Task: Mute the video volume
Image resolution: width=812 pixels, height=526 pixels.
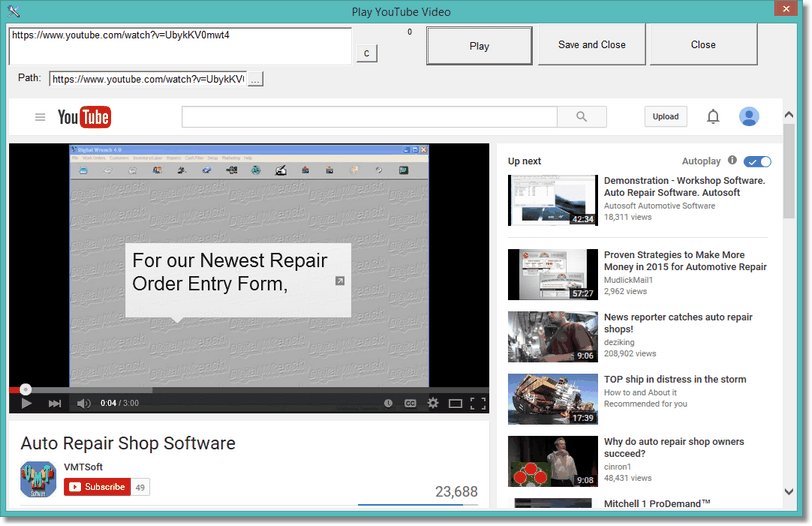Action: (x=84, y=403)
